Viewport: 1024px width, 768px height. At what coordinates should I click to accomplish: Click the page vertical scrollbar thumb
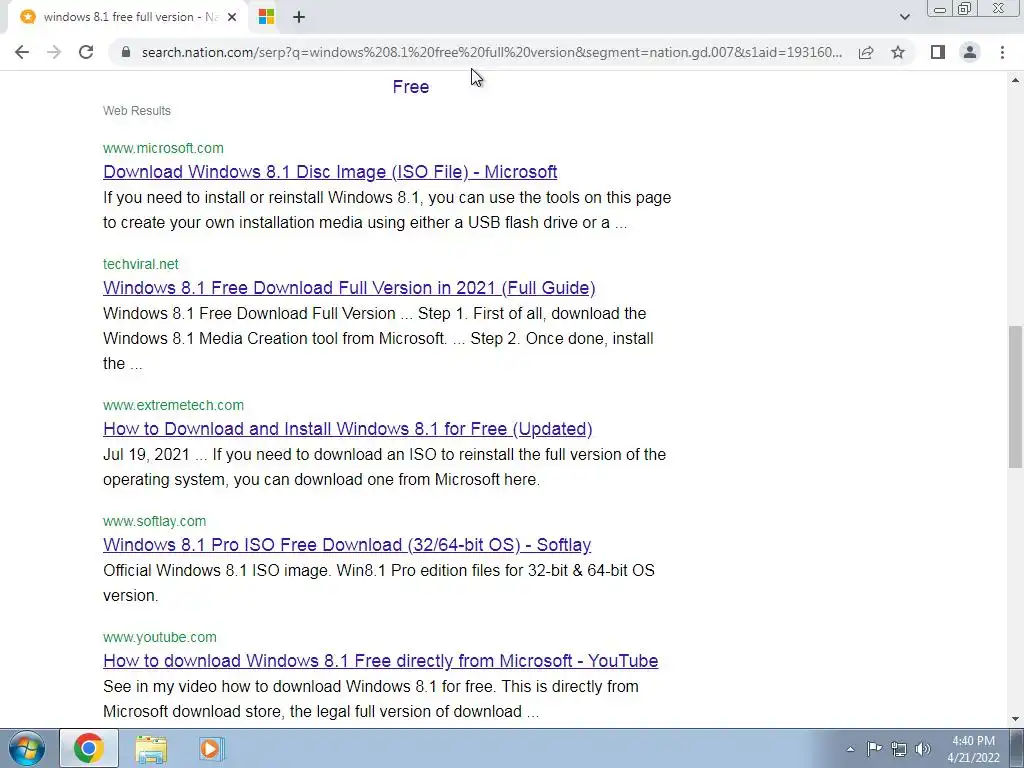point(1015,396)
